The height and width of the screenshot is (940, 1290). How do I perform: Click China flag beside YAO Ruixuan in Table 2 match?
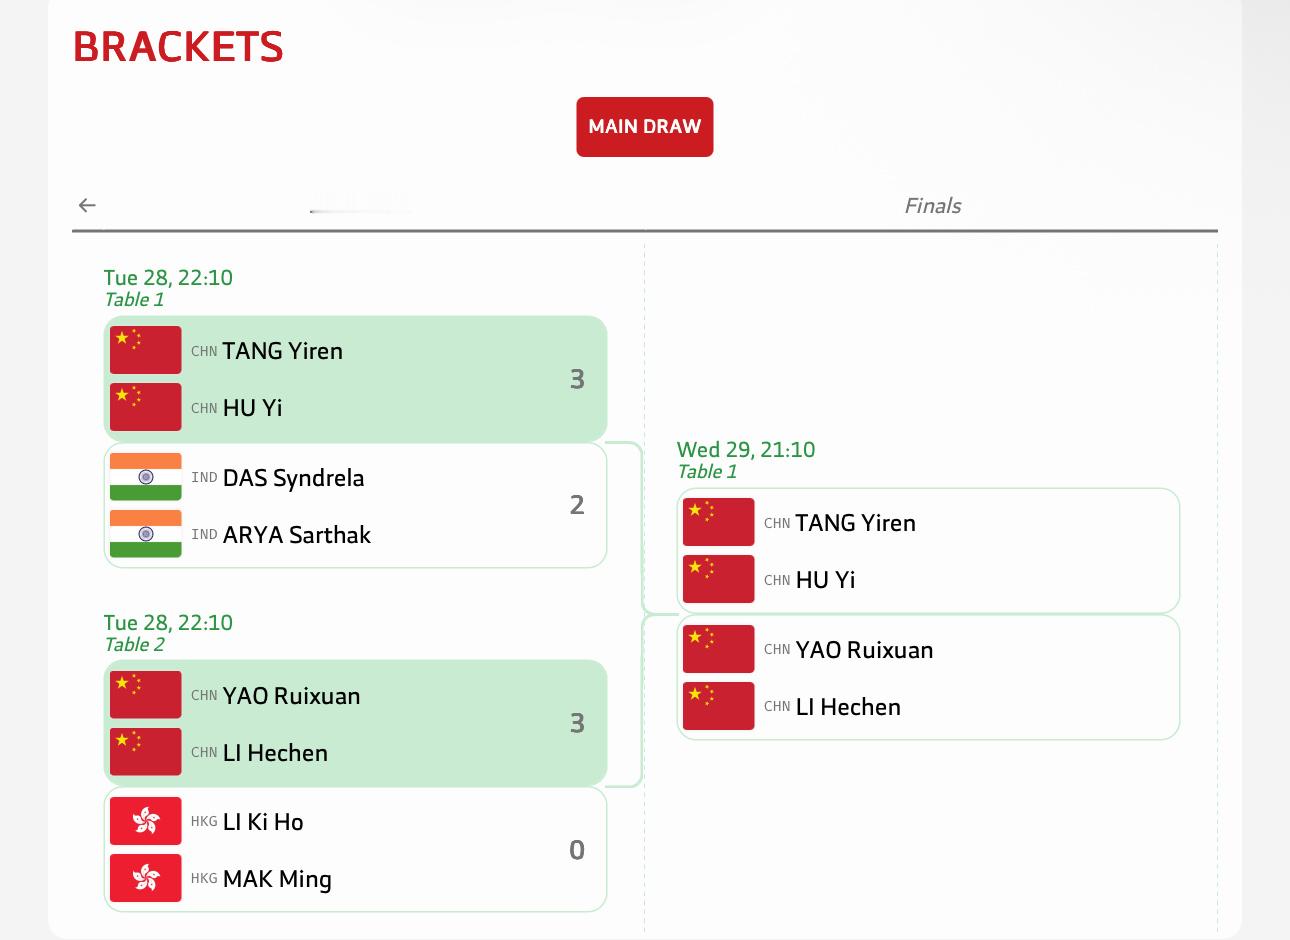pos(146,695)
